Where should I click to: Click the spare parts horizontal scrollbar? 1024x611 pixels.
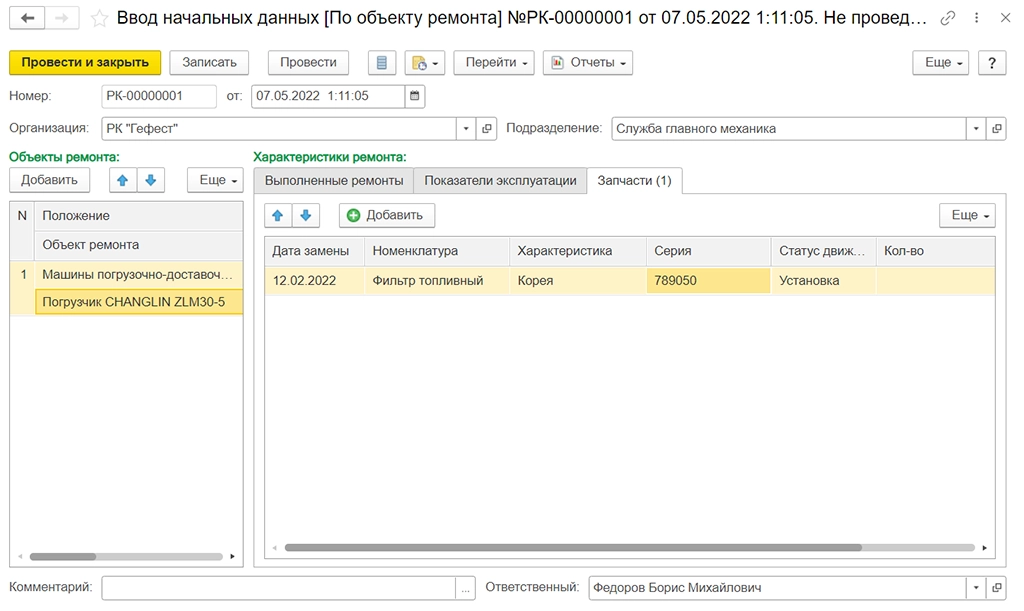click(572, 548)
